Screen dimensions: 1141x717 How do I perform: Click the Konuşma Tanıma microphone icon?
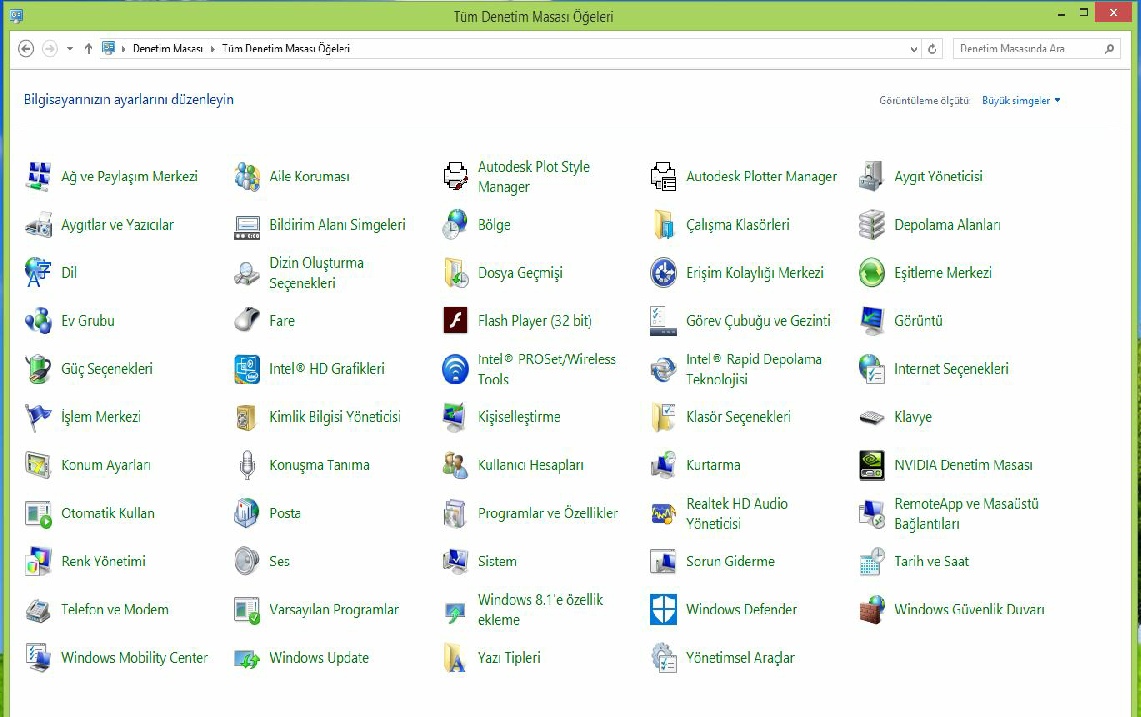[247, 465]
